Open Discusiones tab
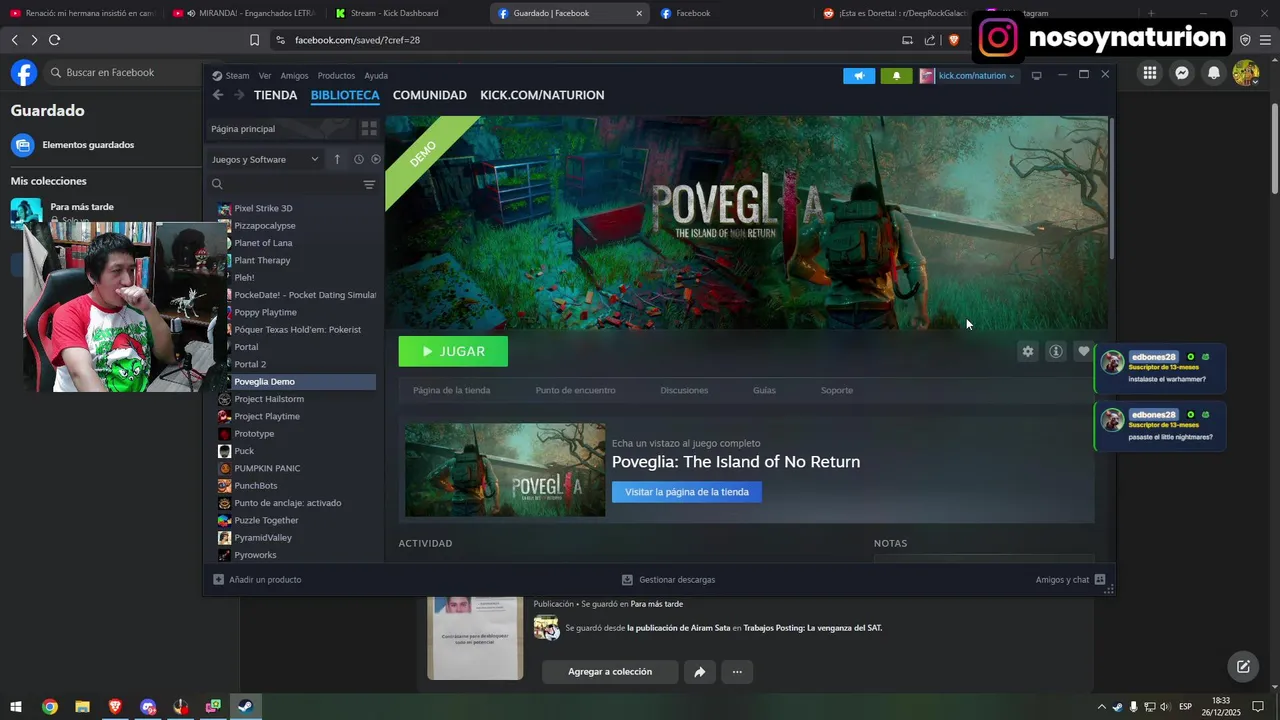This screenshot has height=720, width=1280. (684, 390)
